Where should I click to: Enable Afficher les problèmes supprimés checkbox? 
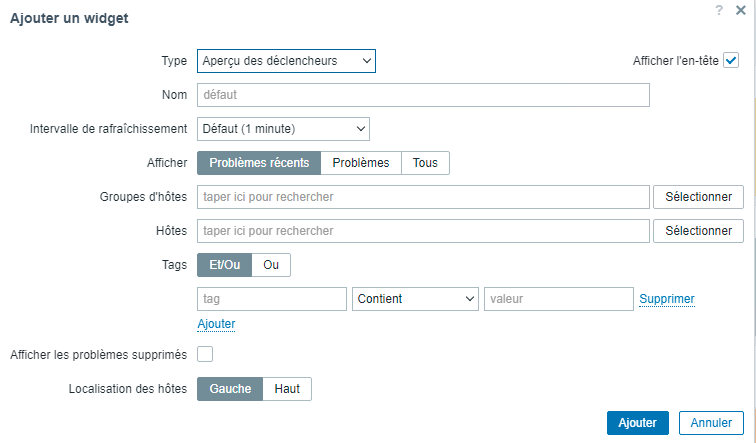point(205,354)
